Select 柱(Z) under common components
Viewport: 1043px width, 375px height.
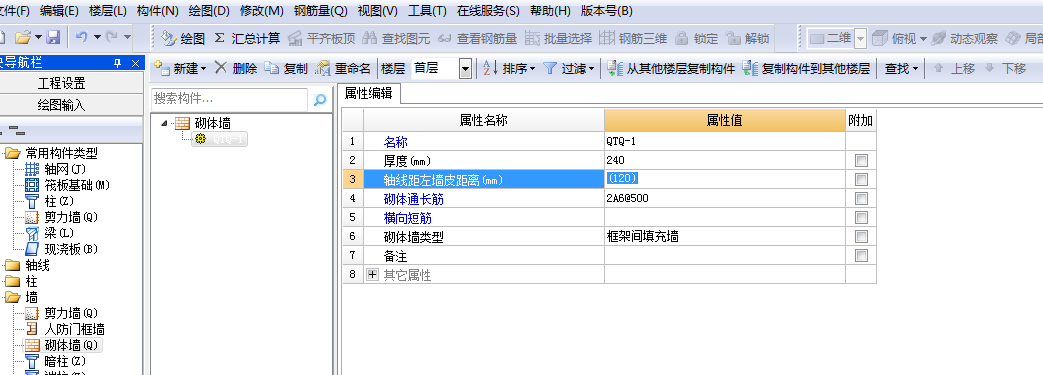[x=49, y=201]
